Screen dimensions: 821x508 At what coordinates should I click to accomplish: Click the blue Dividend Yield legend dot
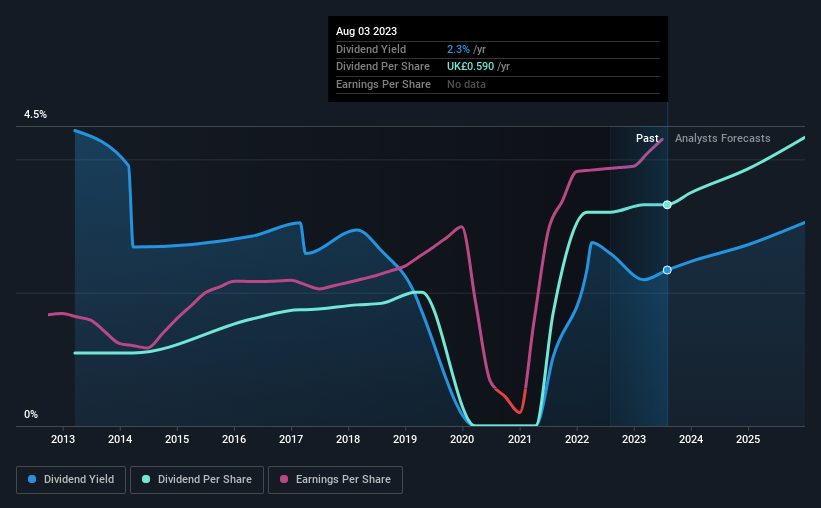[x=32, y=479]
